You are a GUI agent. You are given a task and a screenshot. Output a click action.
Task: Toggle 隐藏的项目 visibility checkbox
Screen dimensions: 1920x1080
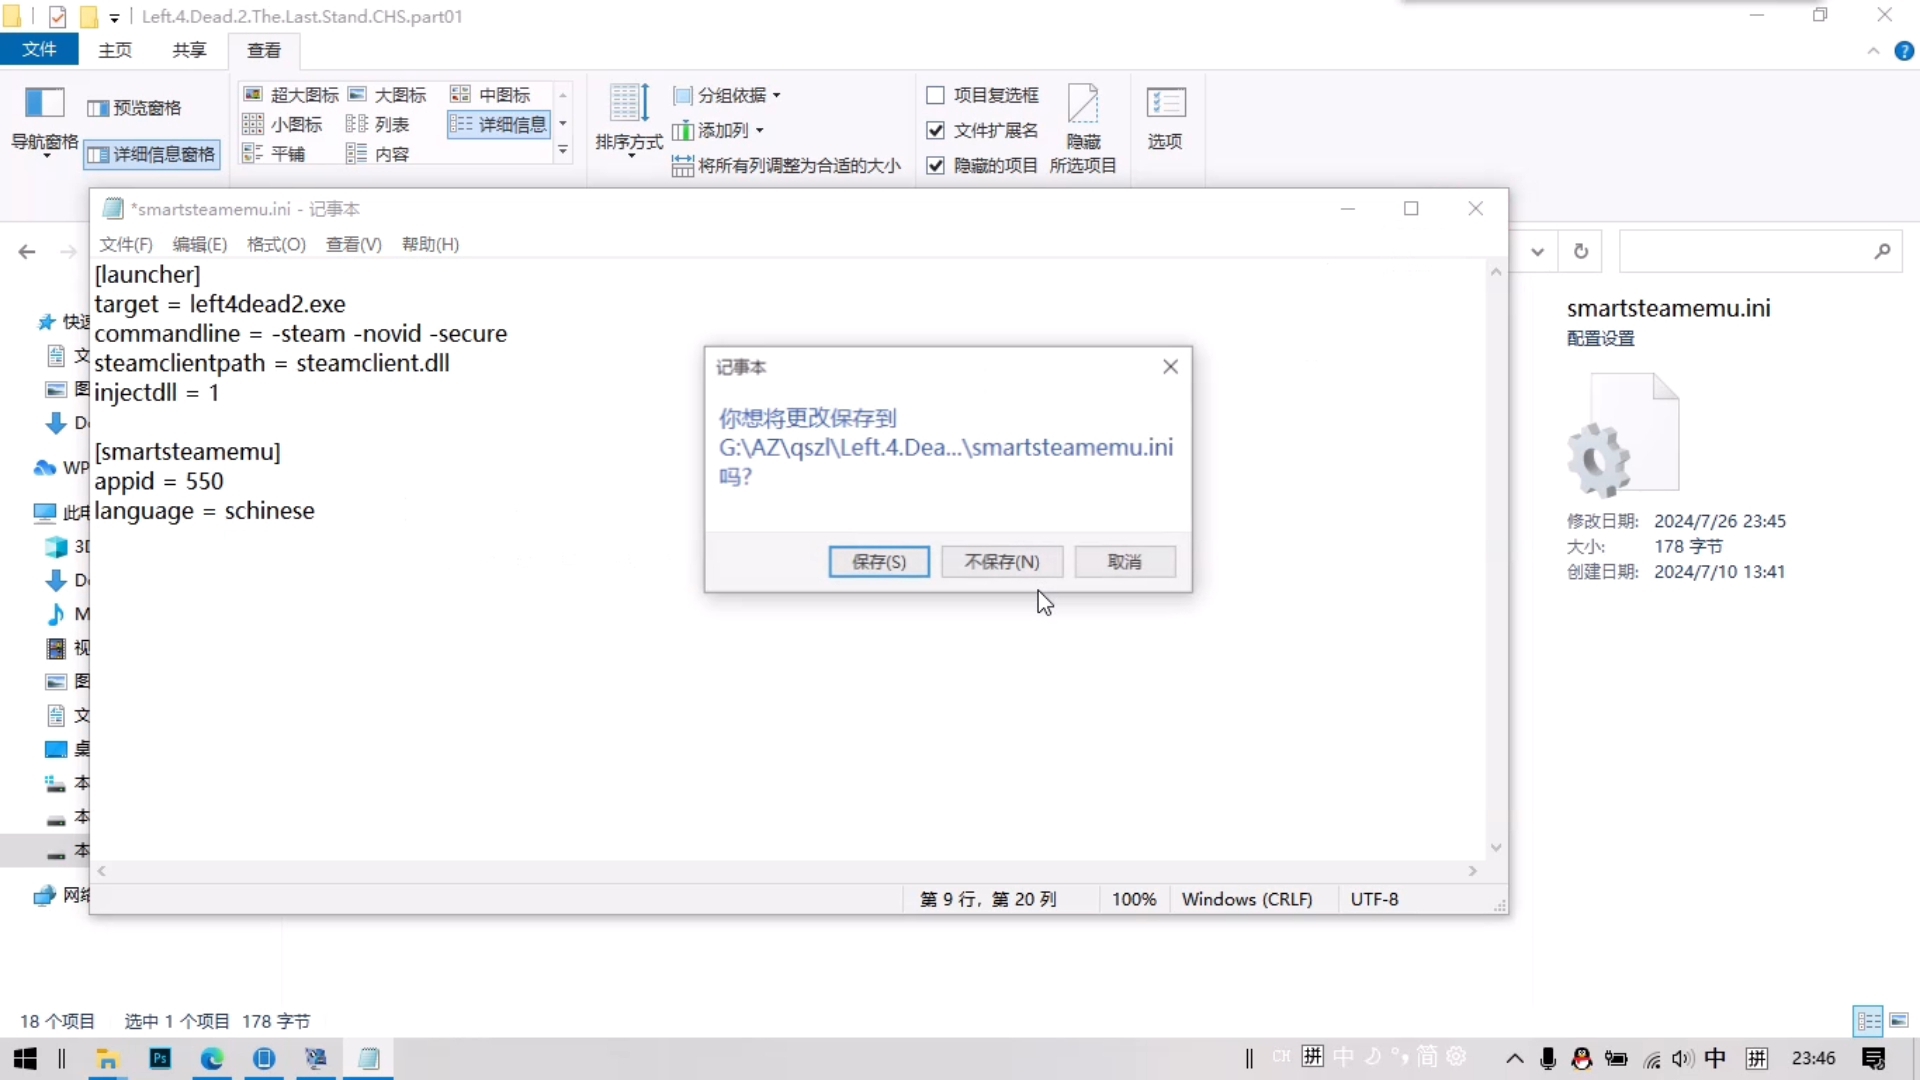[x=936, y=164]
